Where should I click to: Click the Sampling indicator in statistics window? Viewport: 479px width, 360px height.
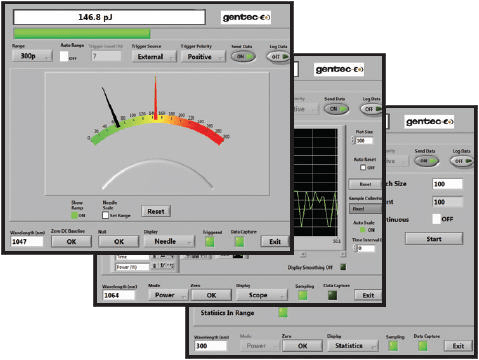pyautogui.click(x=393, y=346)
